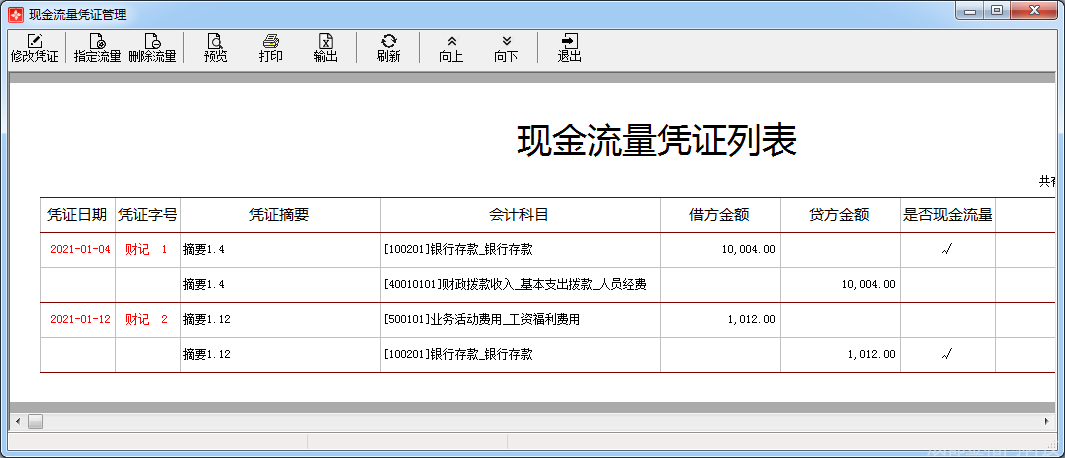The height and width of the screenshot is (458, 1065).
Task: Open the 预览 print preview
Action: tap(215, 47)
